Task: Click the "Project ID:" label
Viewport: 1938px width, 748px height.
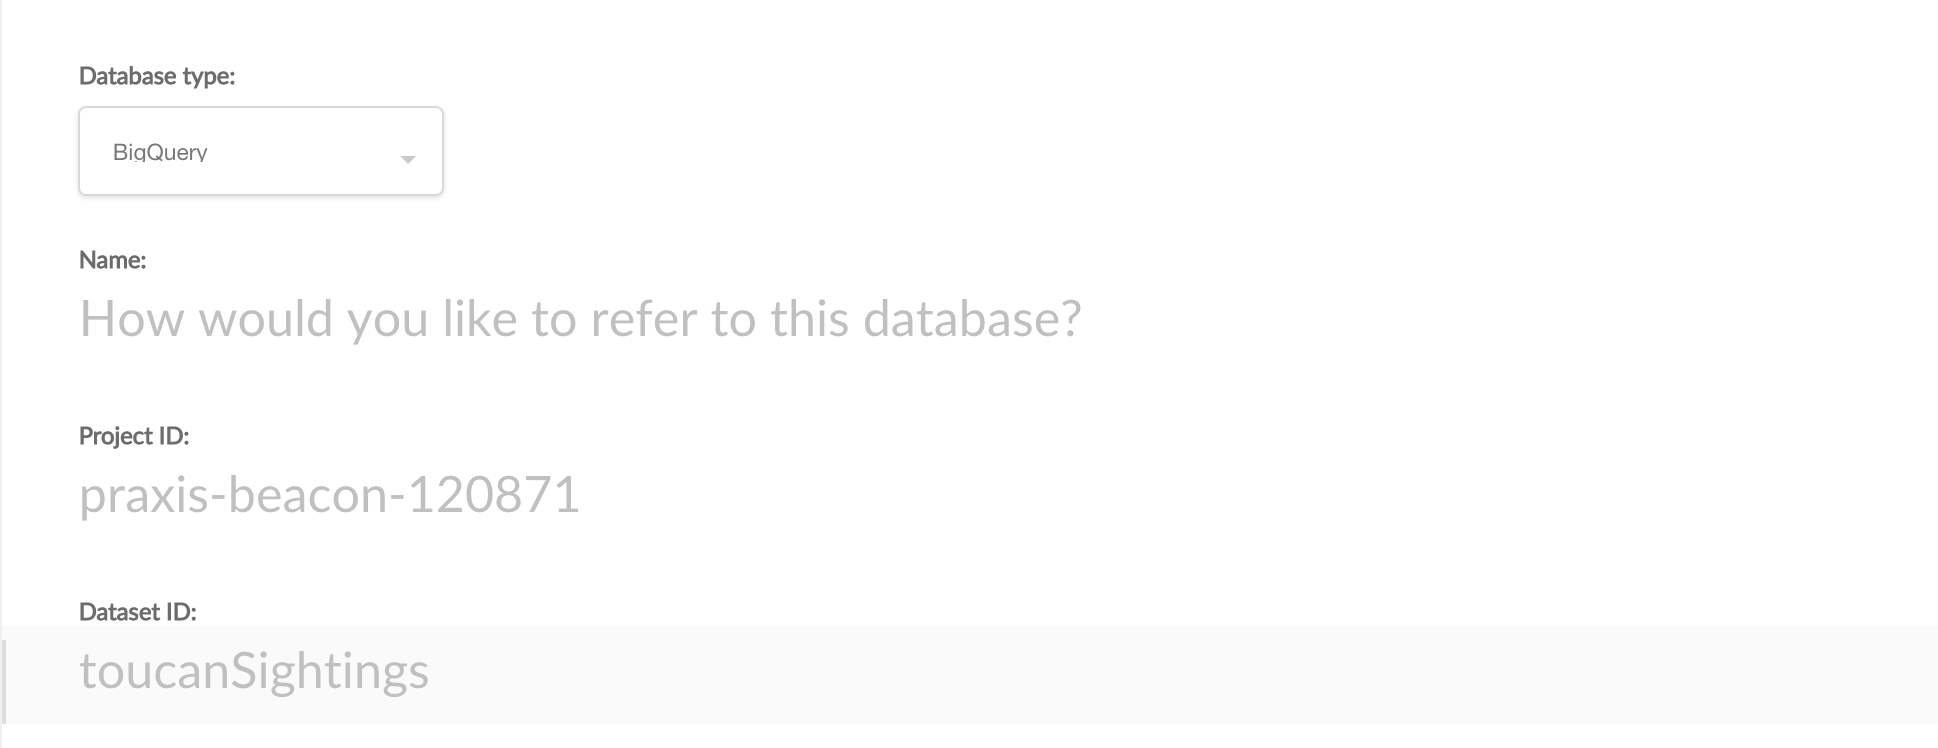Action: click(134, 436)
